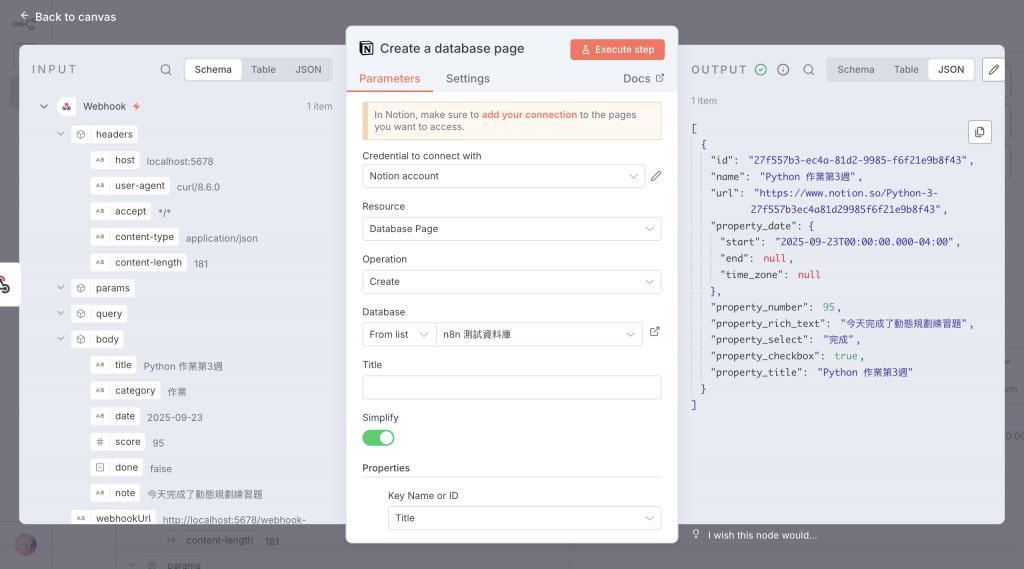Viewport: 1024px width, 569px height.
Task: Click the webhook icon on the left edge
Action: [5, 285]
